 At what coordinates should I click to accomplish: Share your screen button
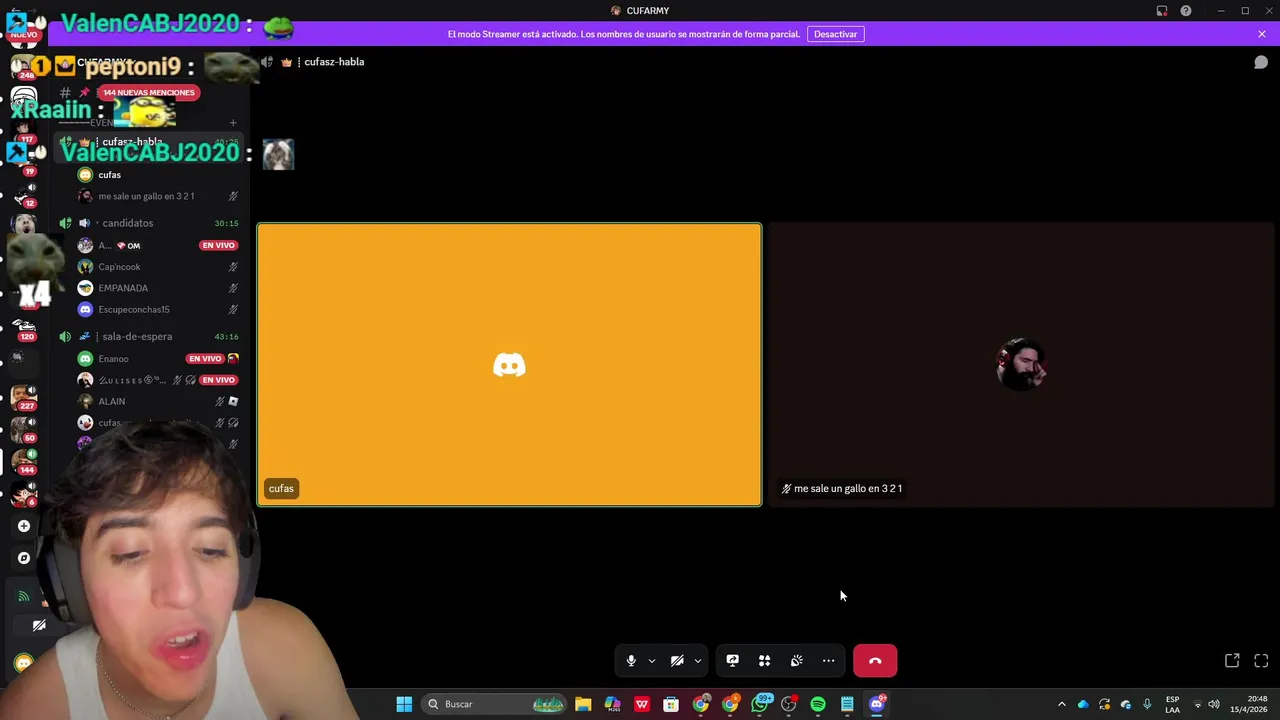732,661
